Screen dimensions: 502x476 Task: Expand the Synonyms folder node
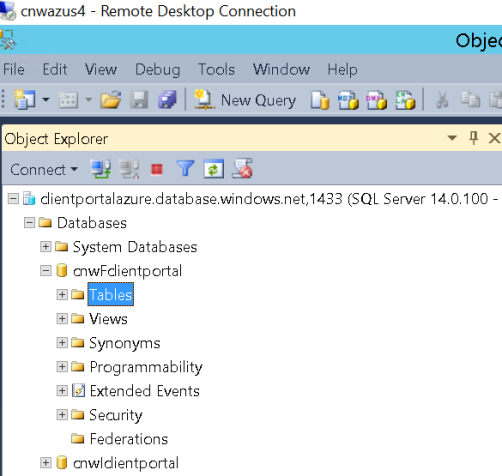pos(62,343)
